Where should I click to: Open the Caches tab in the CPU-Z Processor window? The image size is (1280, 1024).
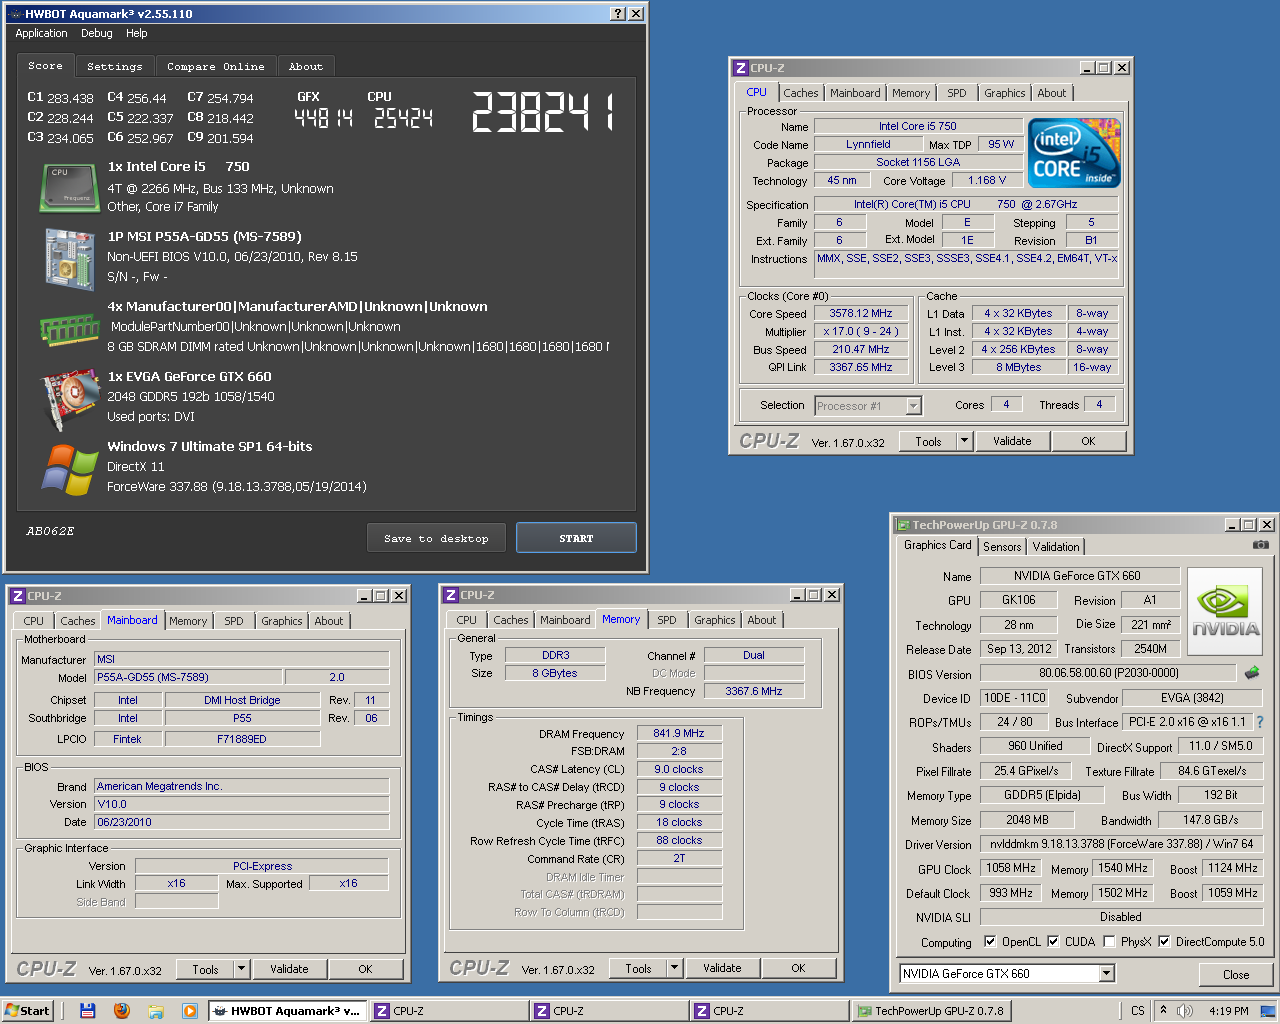point(801,93)
